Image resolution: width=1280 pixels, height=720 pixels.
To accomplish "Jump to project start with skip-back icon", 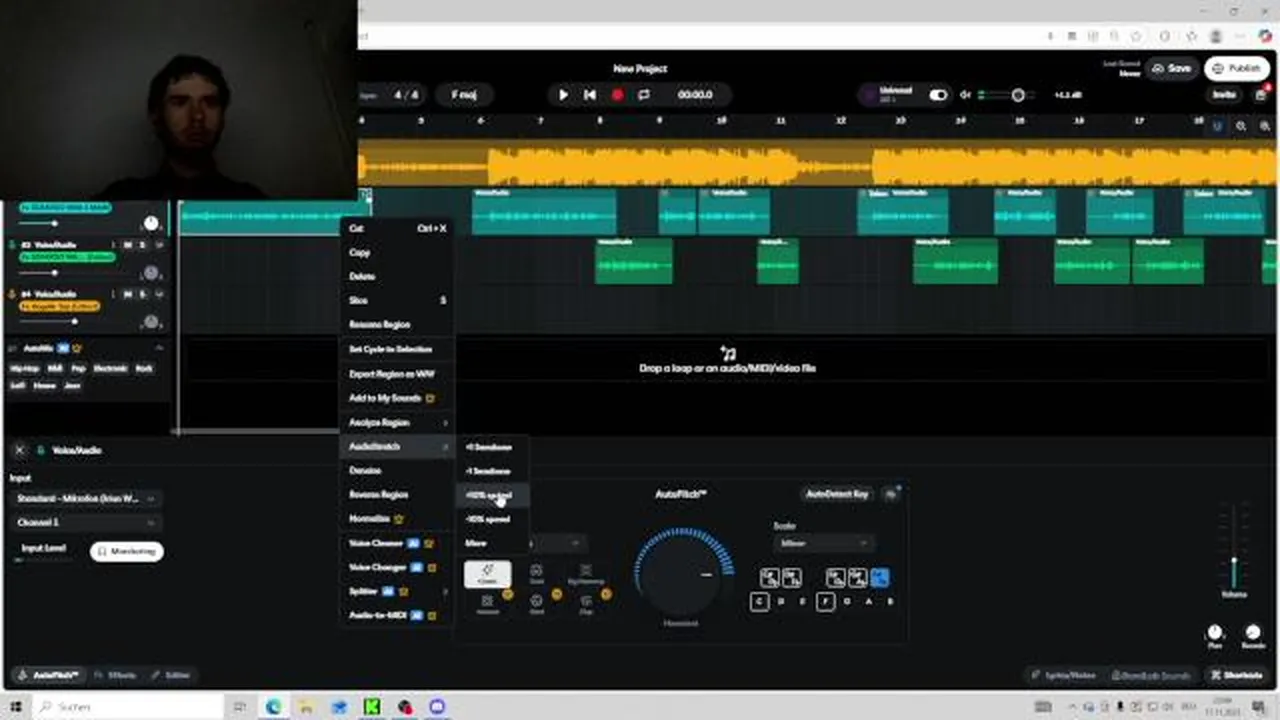I will point(590,95).
